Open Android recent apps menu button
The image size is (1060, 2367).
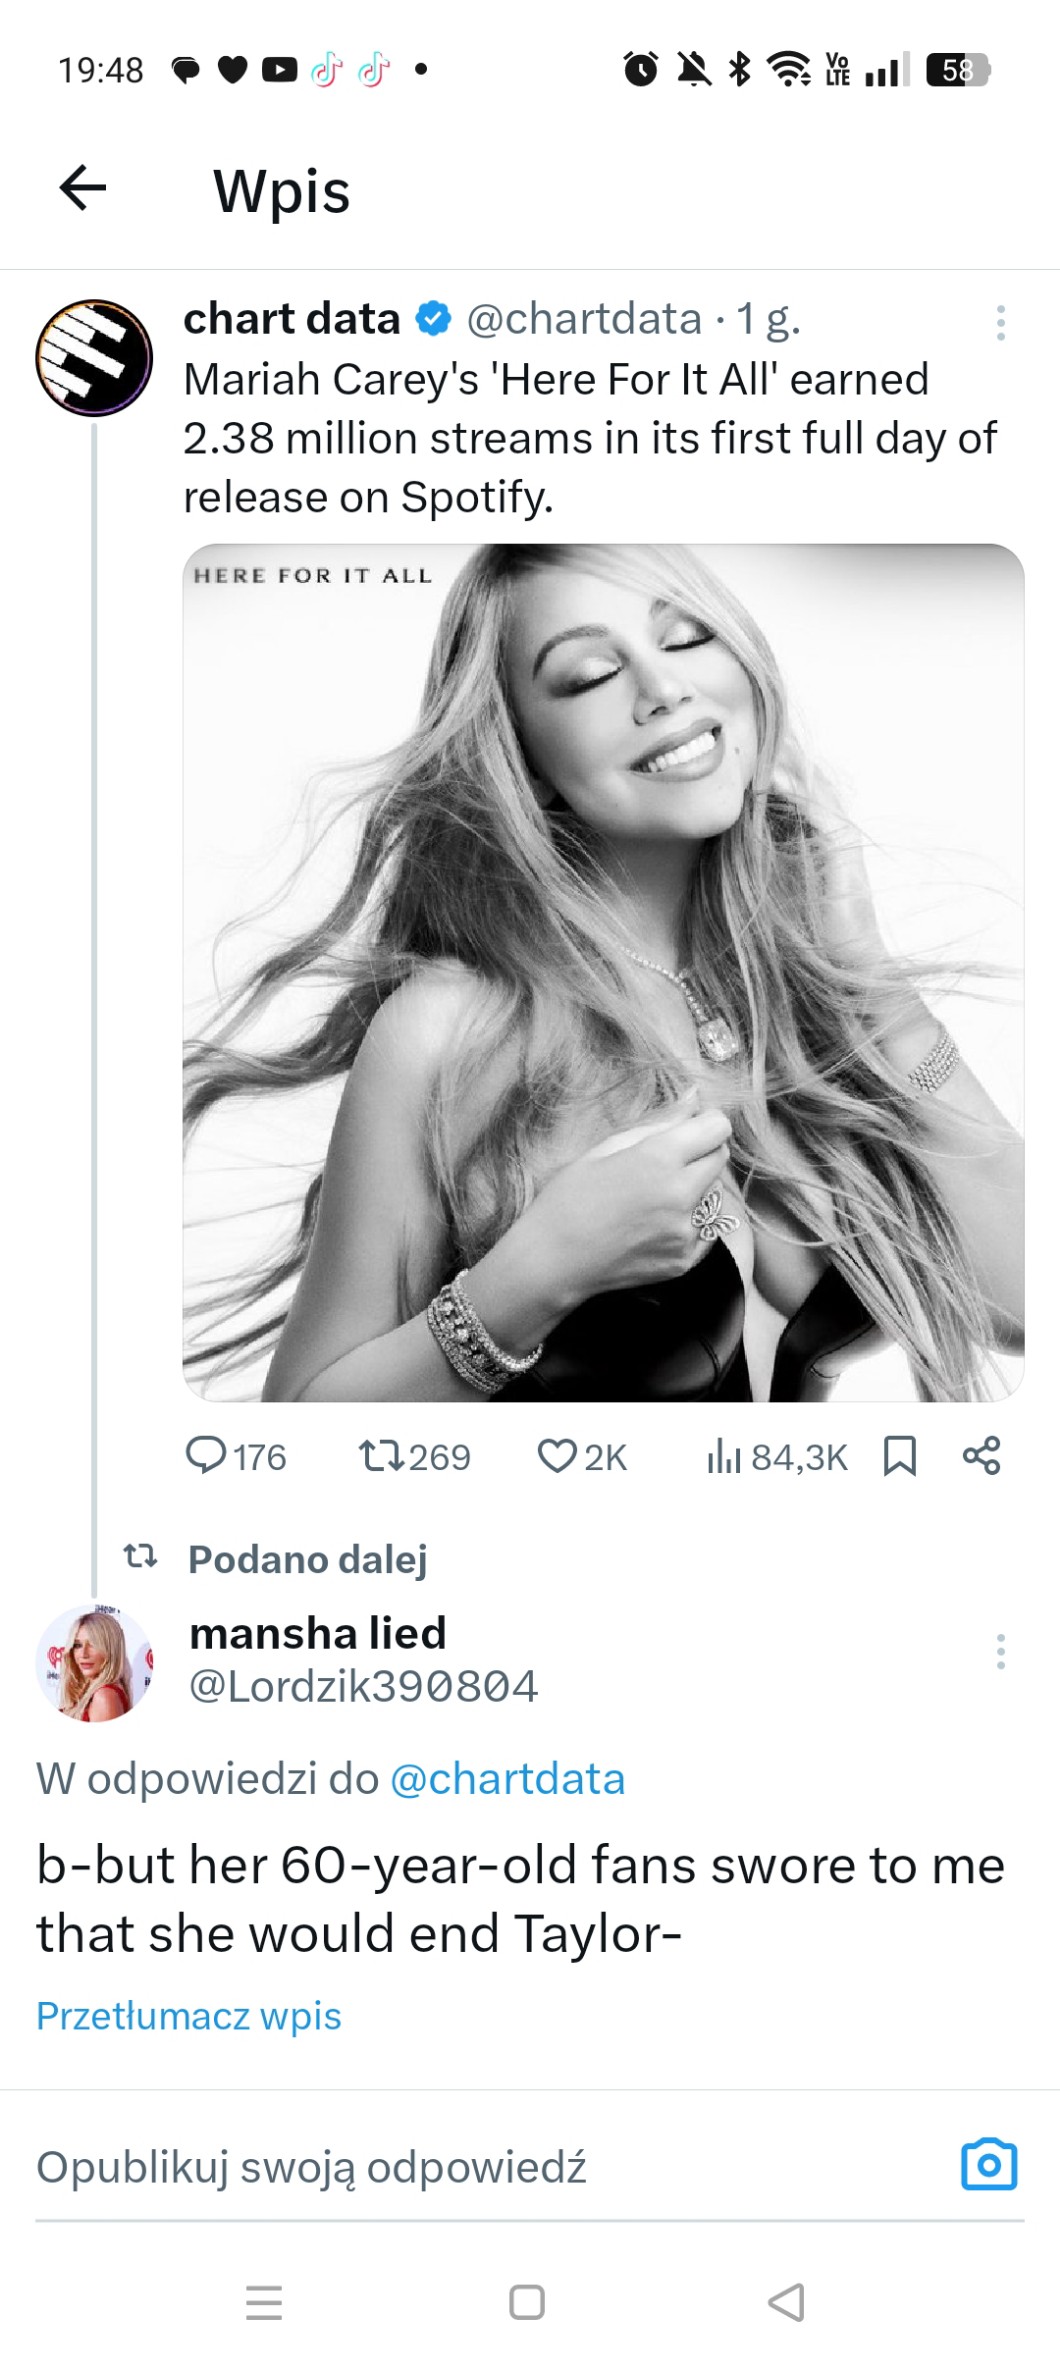264,2302
